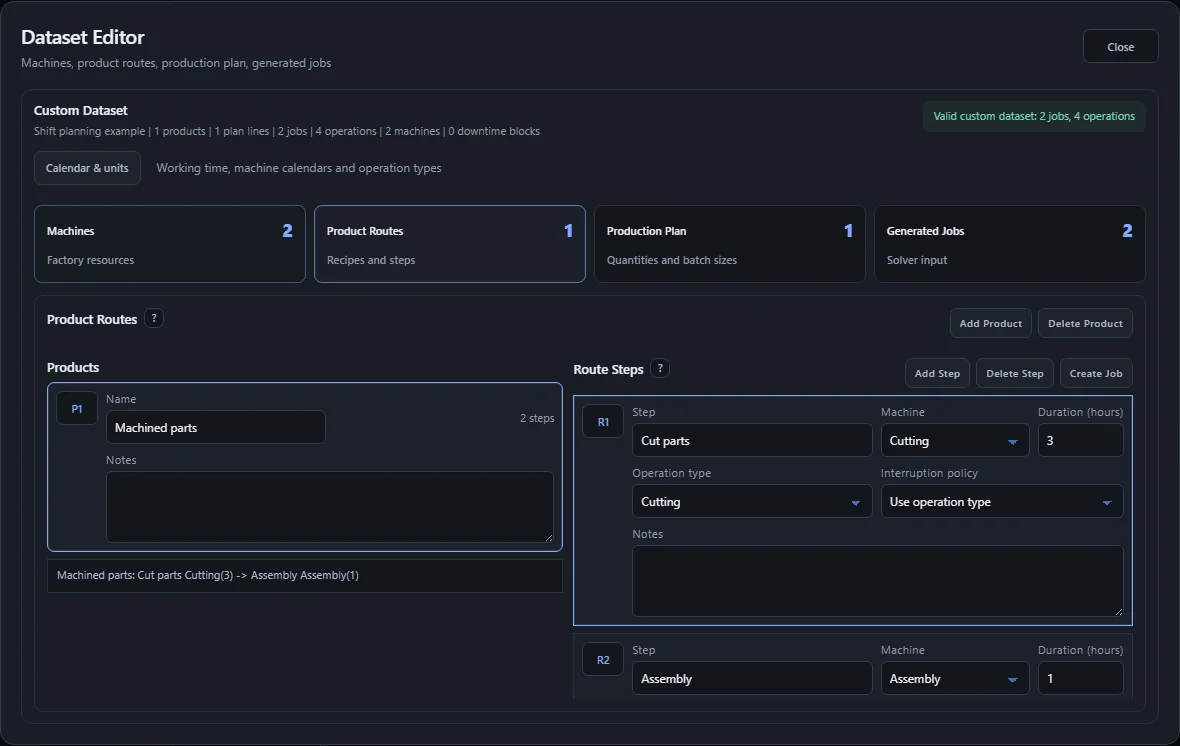Open the Product Routes help icon
The image size is (1180, 746).
pyautogui.click(x=154, y=318)
